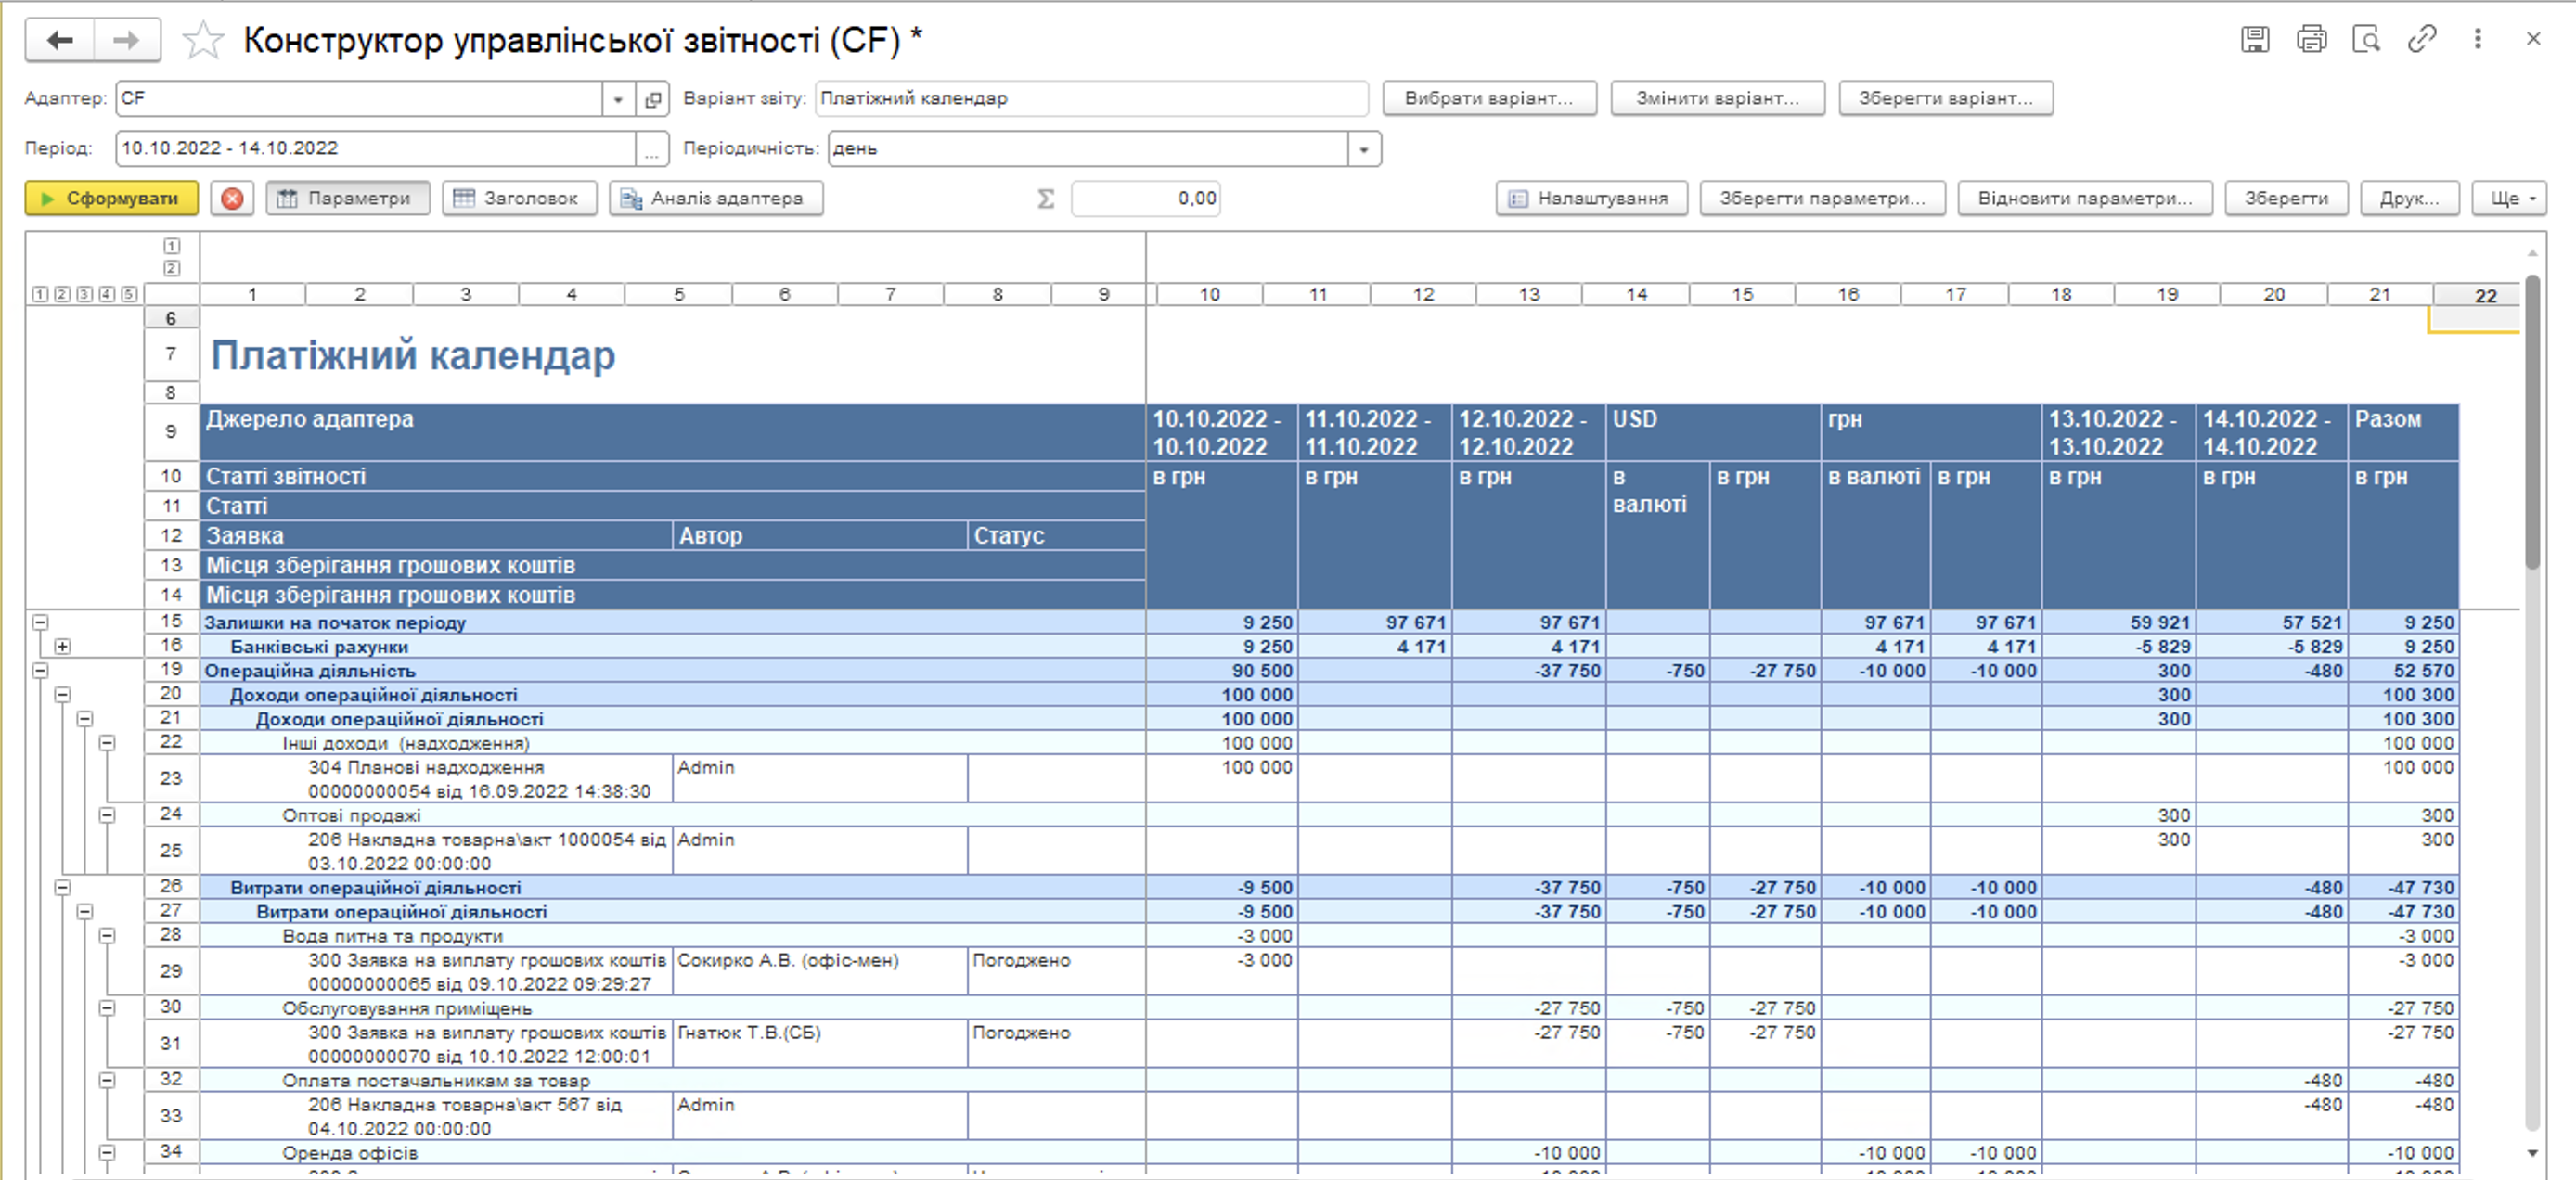Click Зберегти параметри... button
Viewport: 2576px width, 1180px height.
click(x=1822, y=198)
